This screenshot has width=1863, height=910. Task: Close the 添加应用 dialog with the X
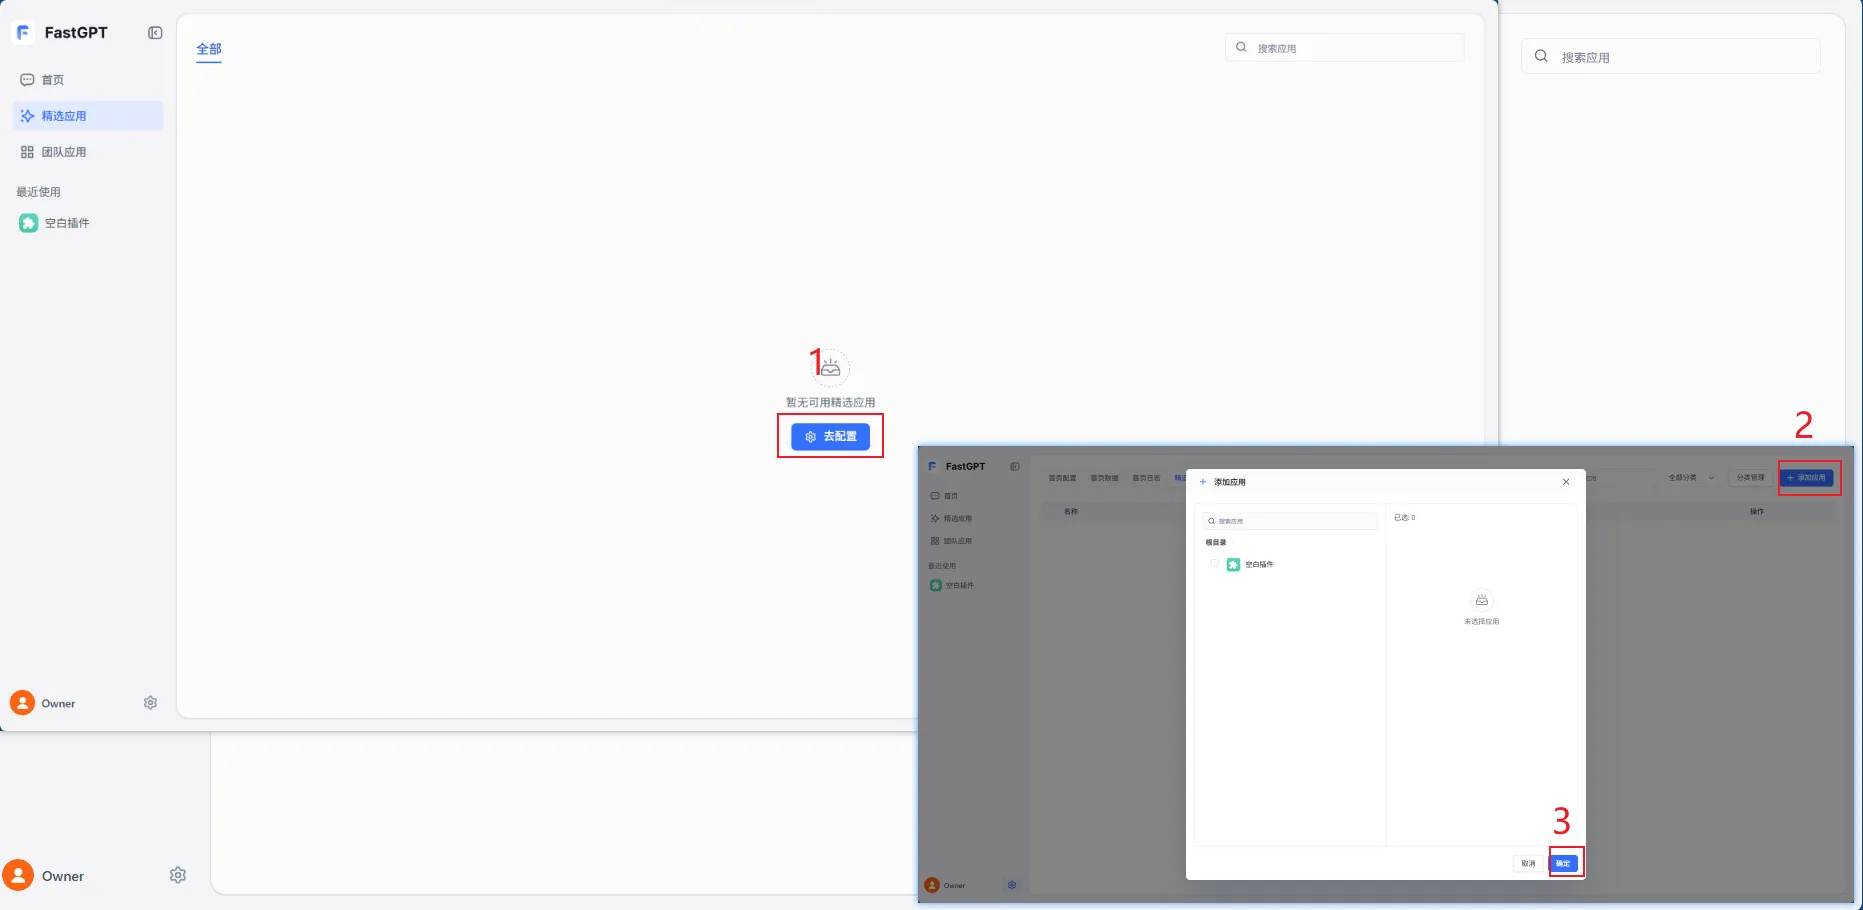click(x=1566, y=482)
